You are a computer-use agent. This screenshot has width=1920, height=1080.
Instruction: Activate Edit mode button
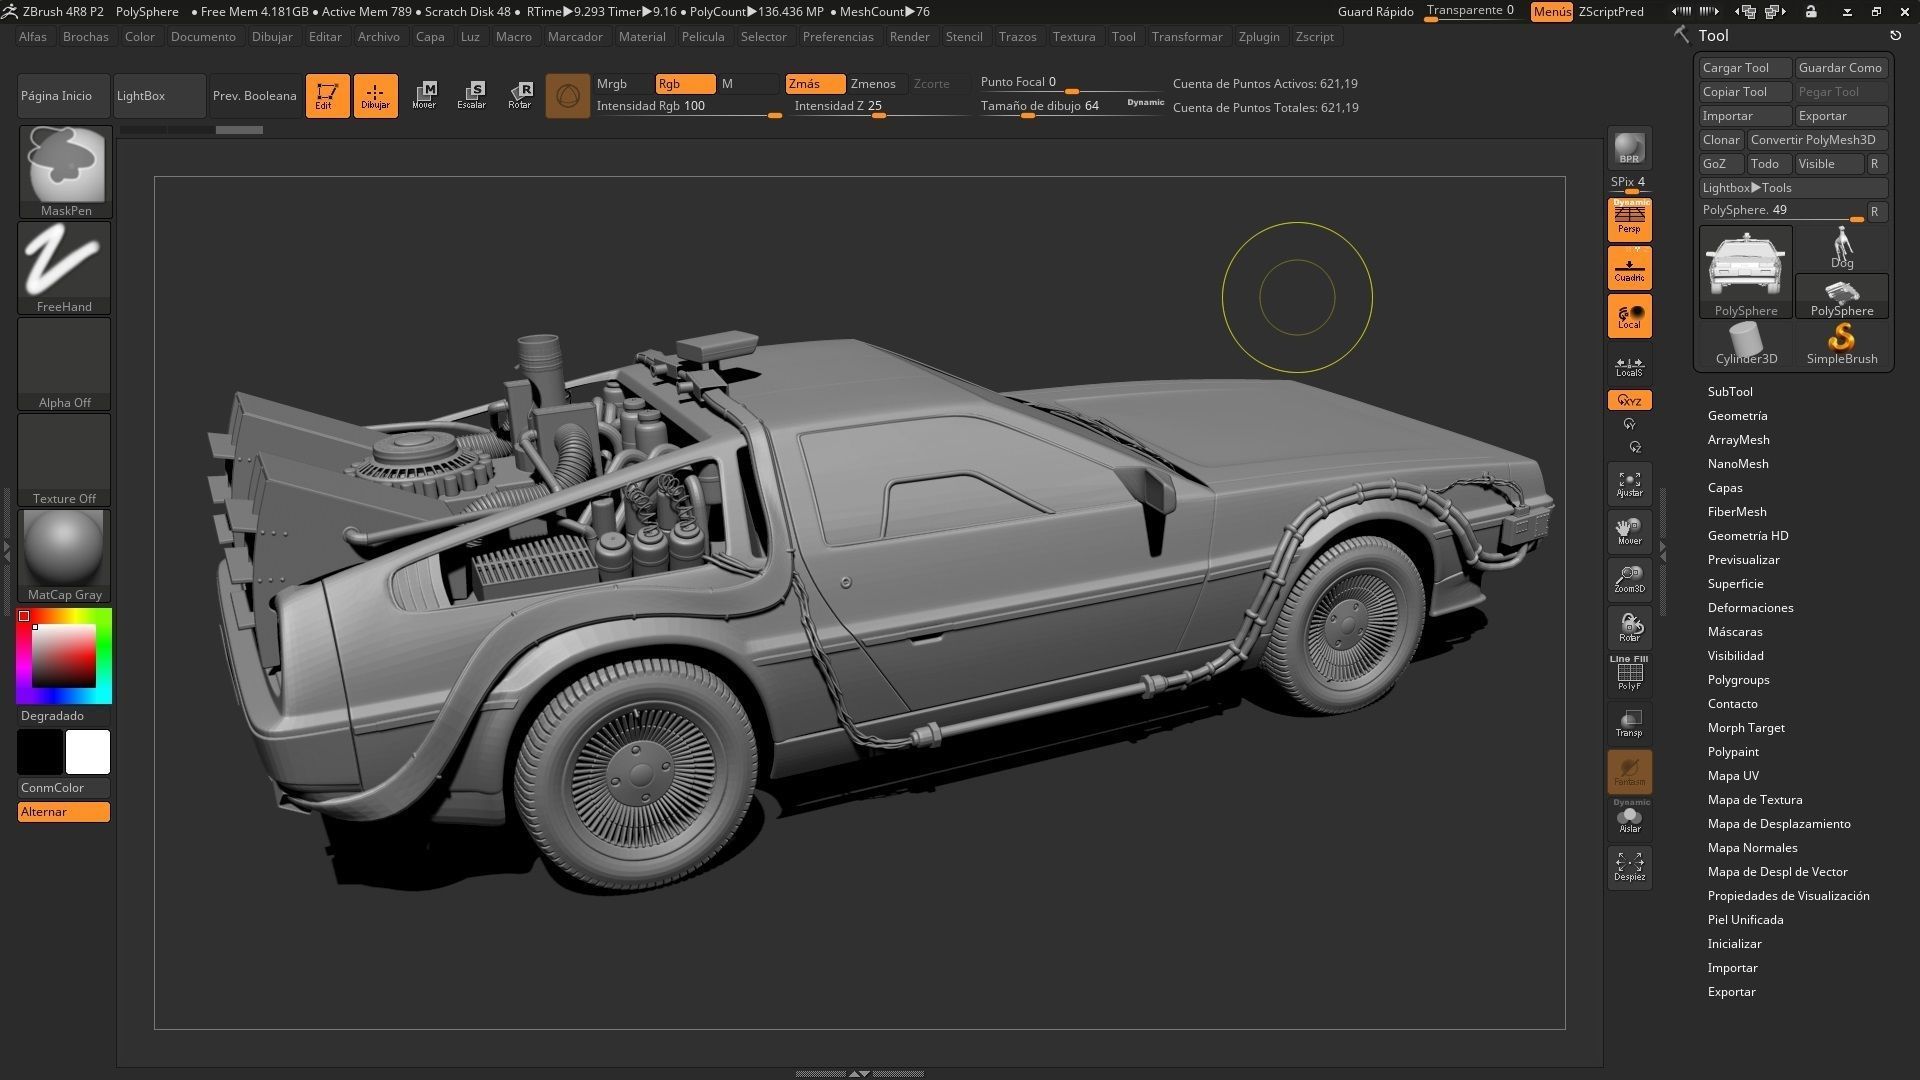point(327,96)
